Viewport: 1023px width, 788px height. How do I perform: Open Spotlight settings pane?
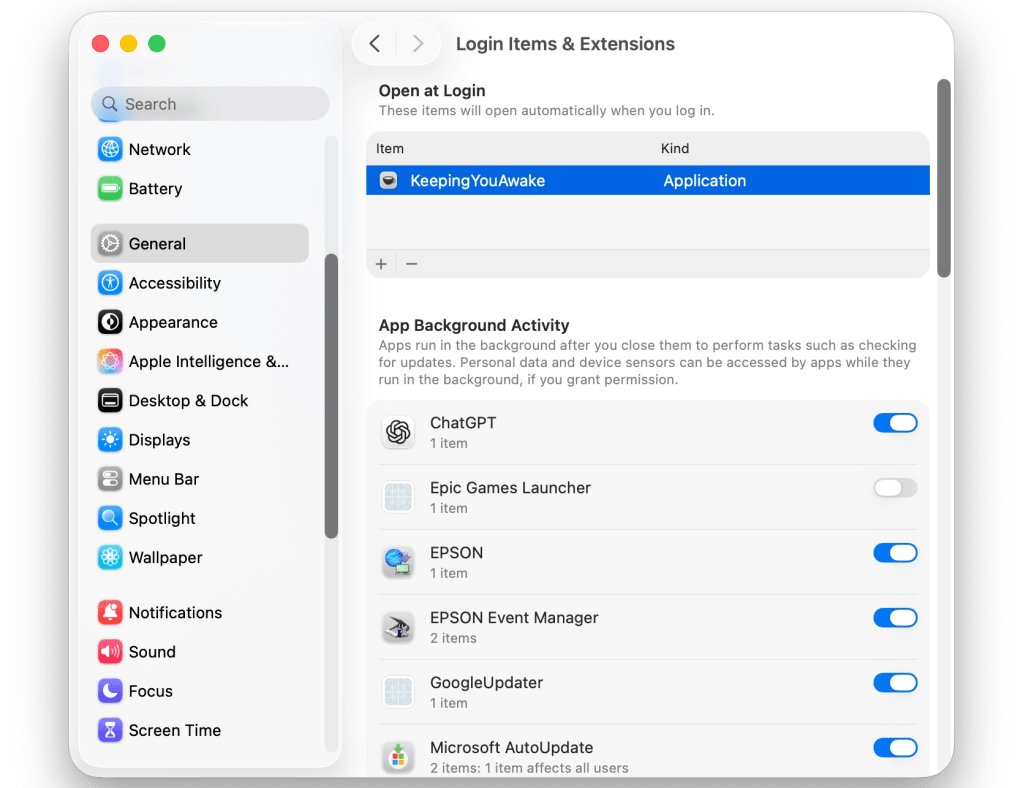click(162, 519)
